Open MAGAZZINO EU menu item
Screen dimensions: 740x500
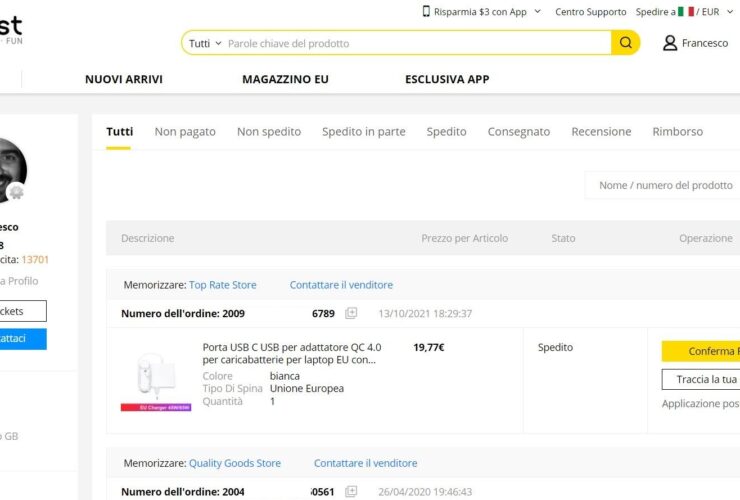(x=285, y=79)
